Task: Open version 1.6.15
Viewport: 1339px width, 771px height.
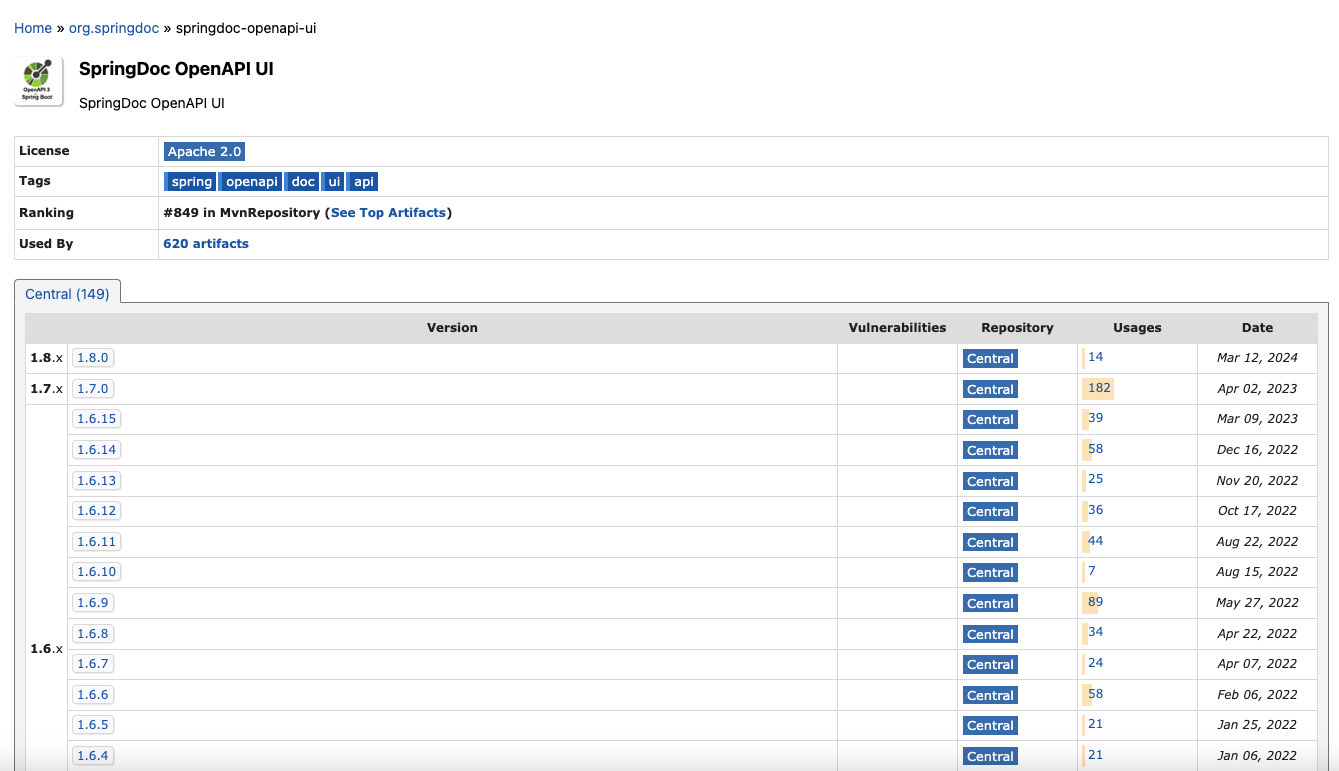Action: pyautogui.click(x=97, y=419)
